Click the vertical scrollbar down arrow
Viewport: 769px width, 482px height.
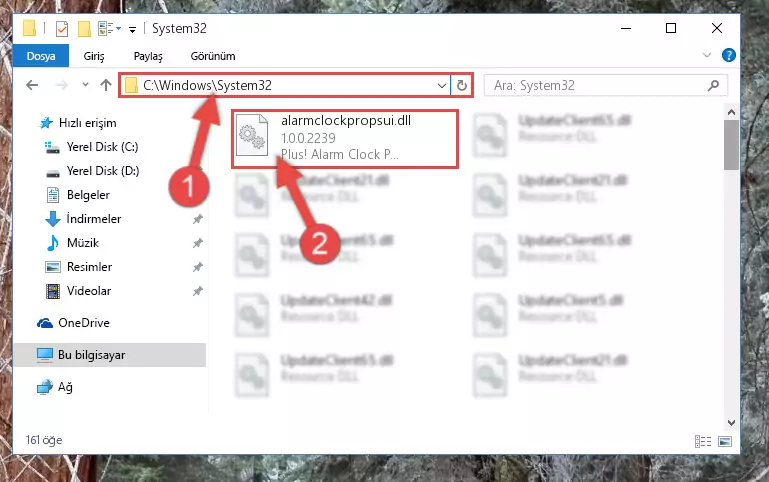pyautogui.click(x=731, y=423)
